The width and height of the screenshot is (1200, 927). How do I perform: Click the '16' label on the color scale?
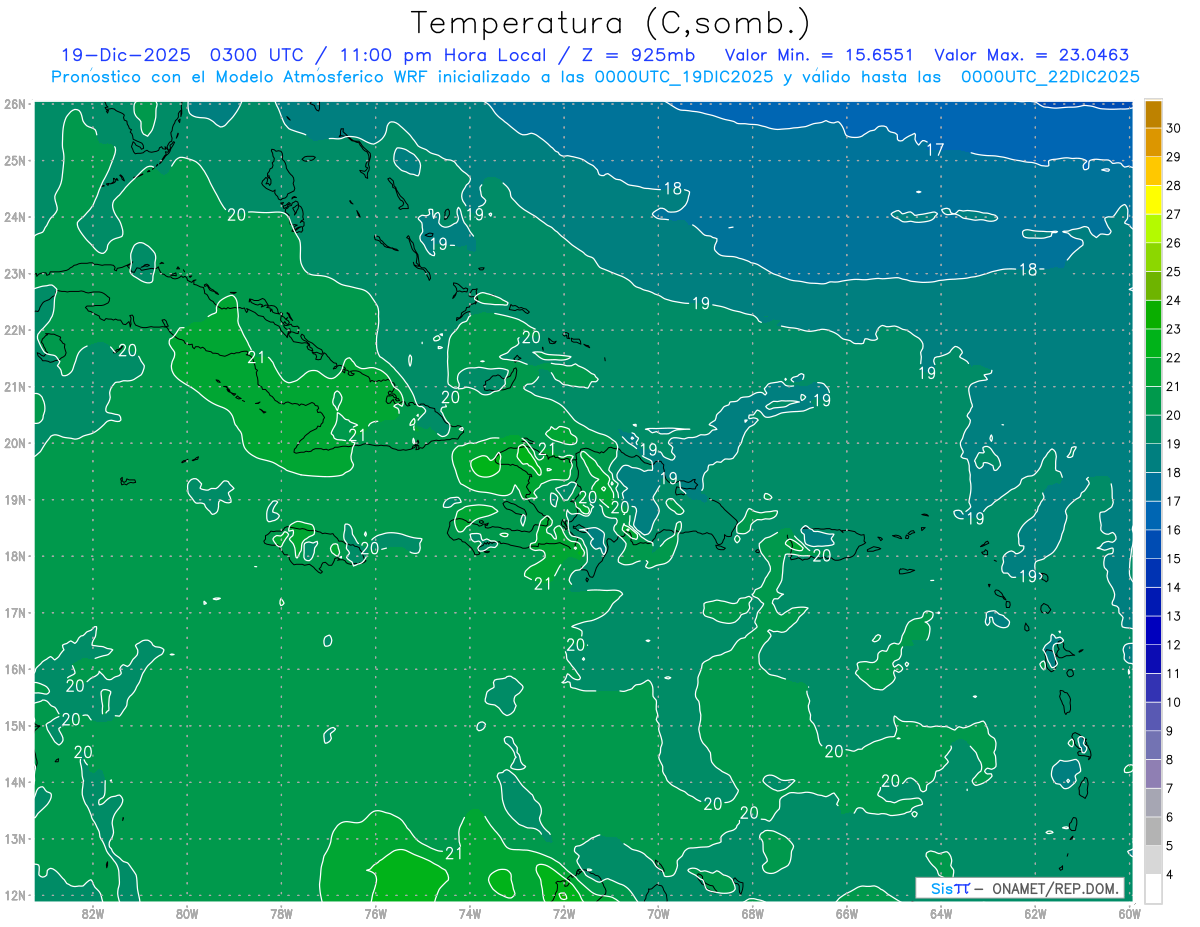[x=1174, y=530]
